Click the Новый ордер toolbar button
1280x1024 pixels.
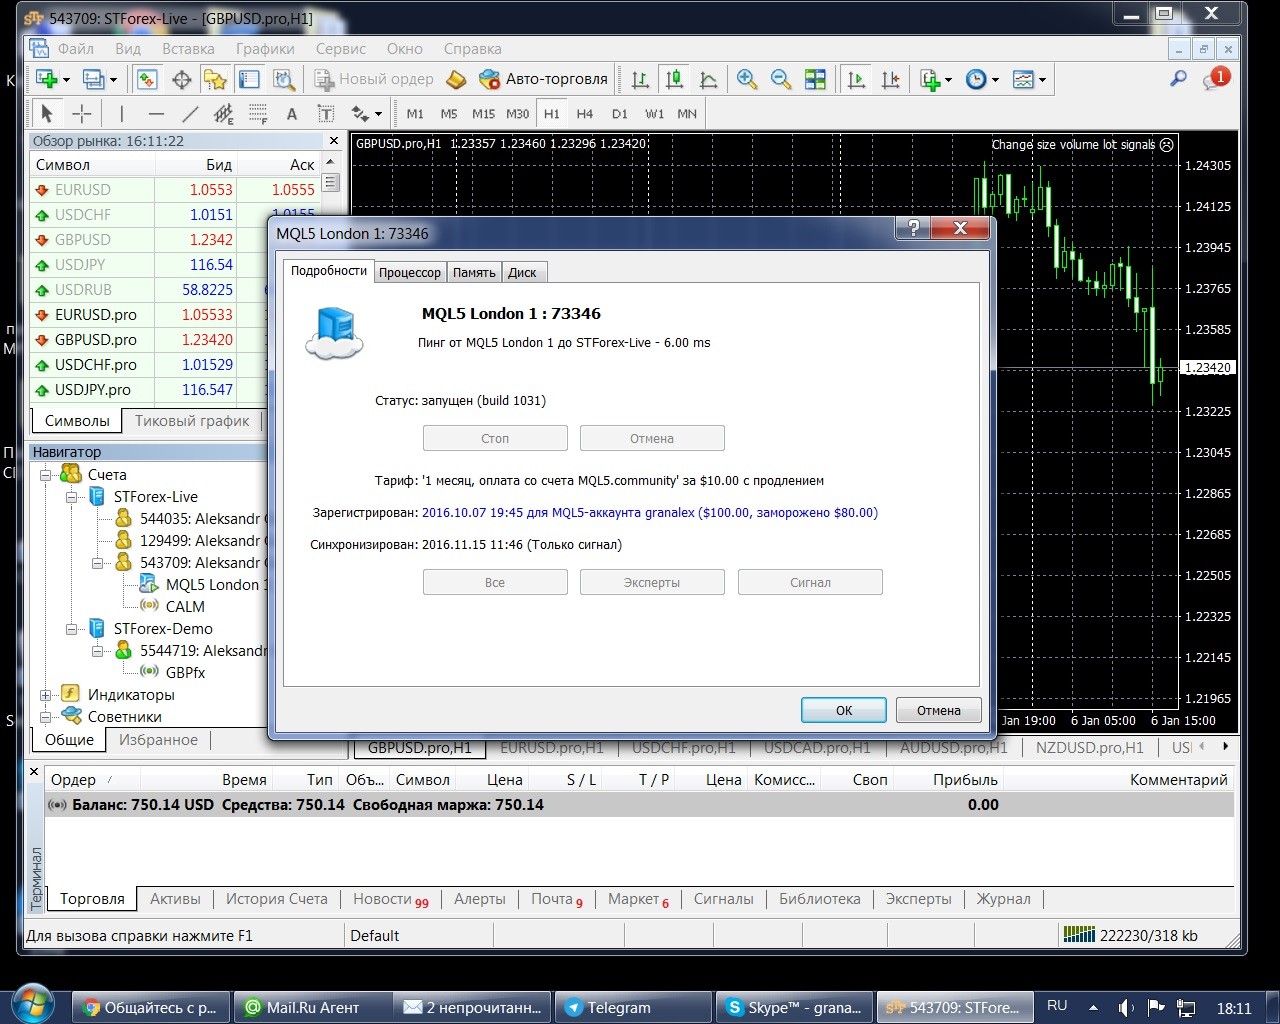click(x=374, y=79)
